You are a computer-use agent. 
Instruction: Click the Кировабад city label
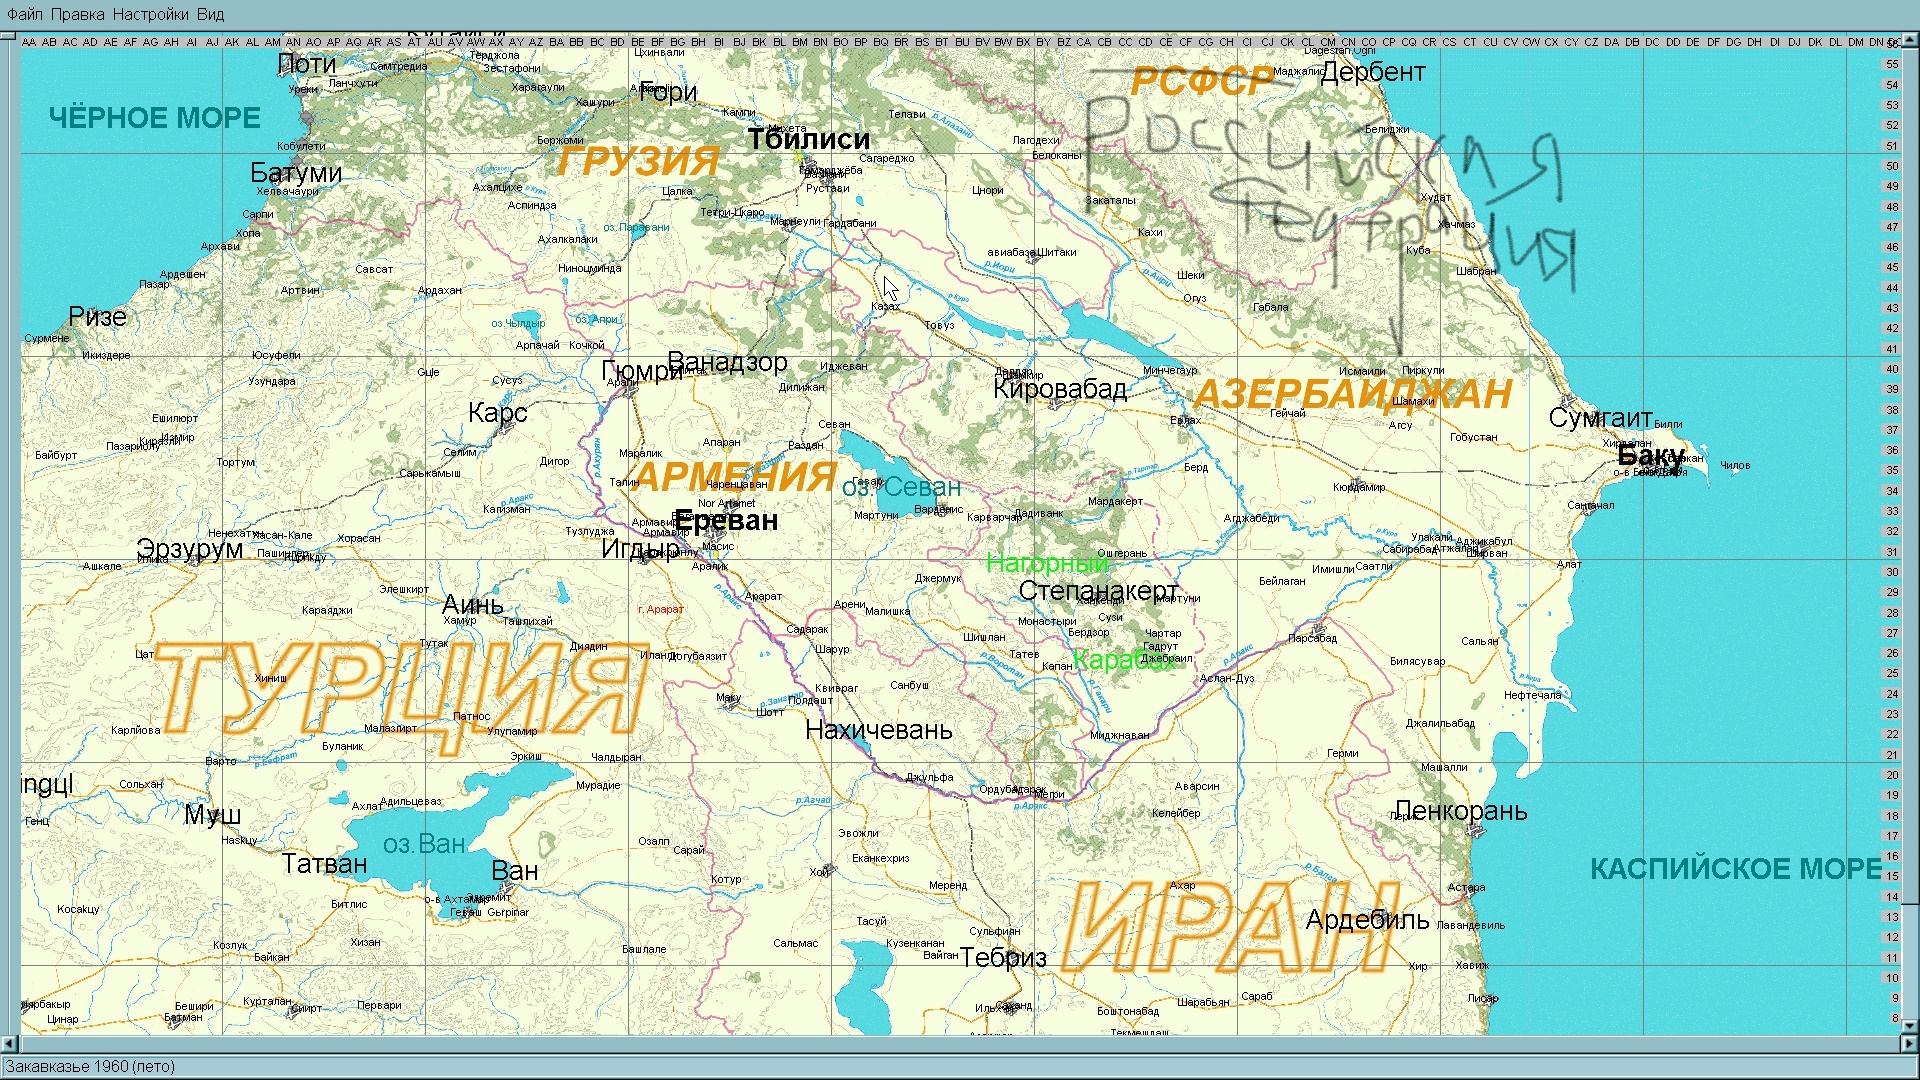tap(1059, 389)
